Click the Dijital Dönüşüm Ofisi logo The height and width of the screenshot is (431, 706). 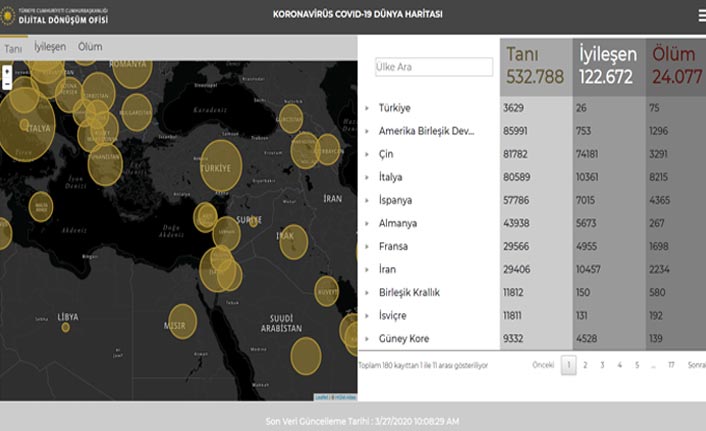(57, 15)
